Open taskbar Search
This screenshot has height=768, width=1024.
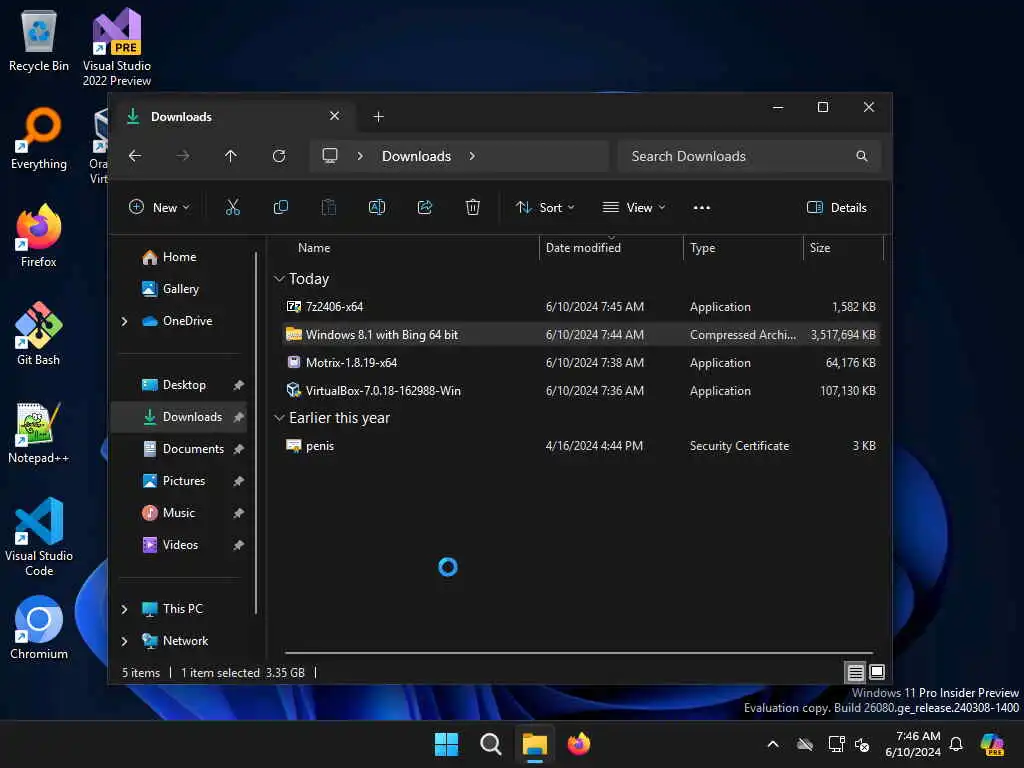coord(490,744)
